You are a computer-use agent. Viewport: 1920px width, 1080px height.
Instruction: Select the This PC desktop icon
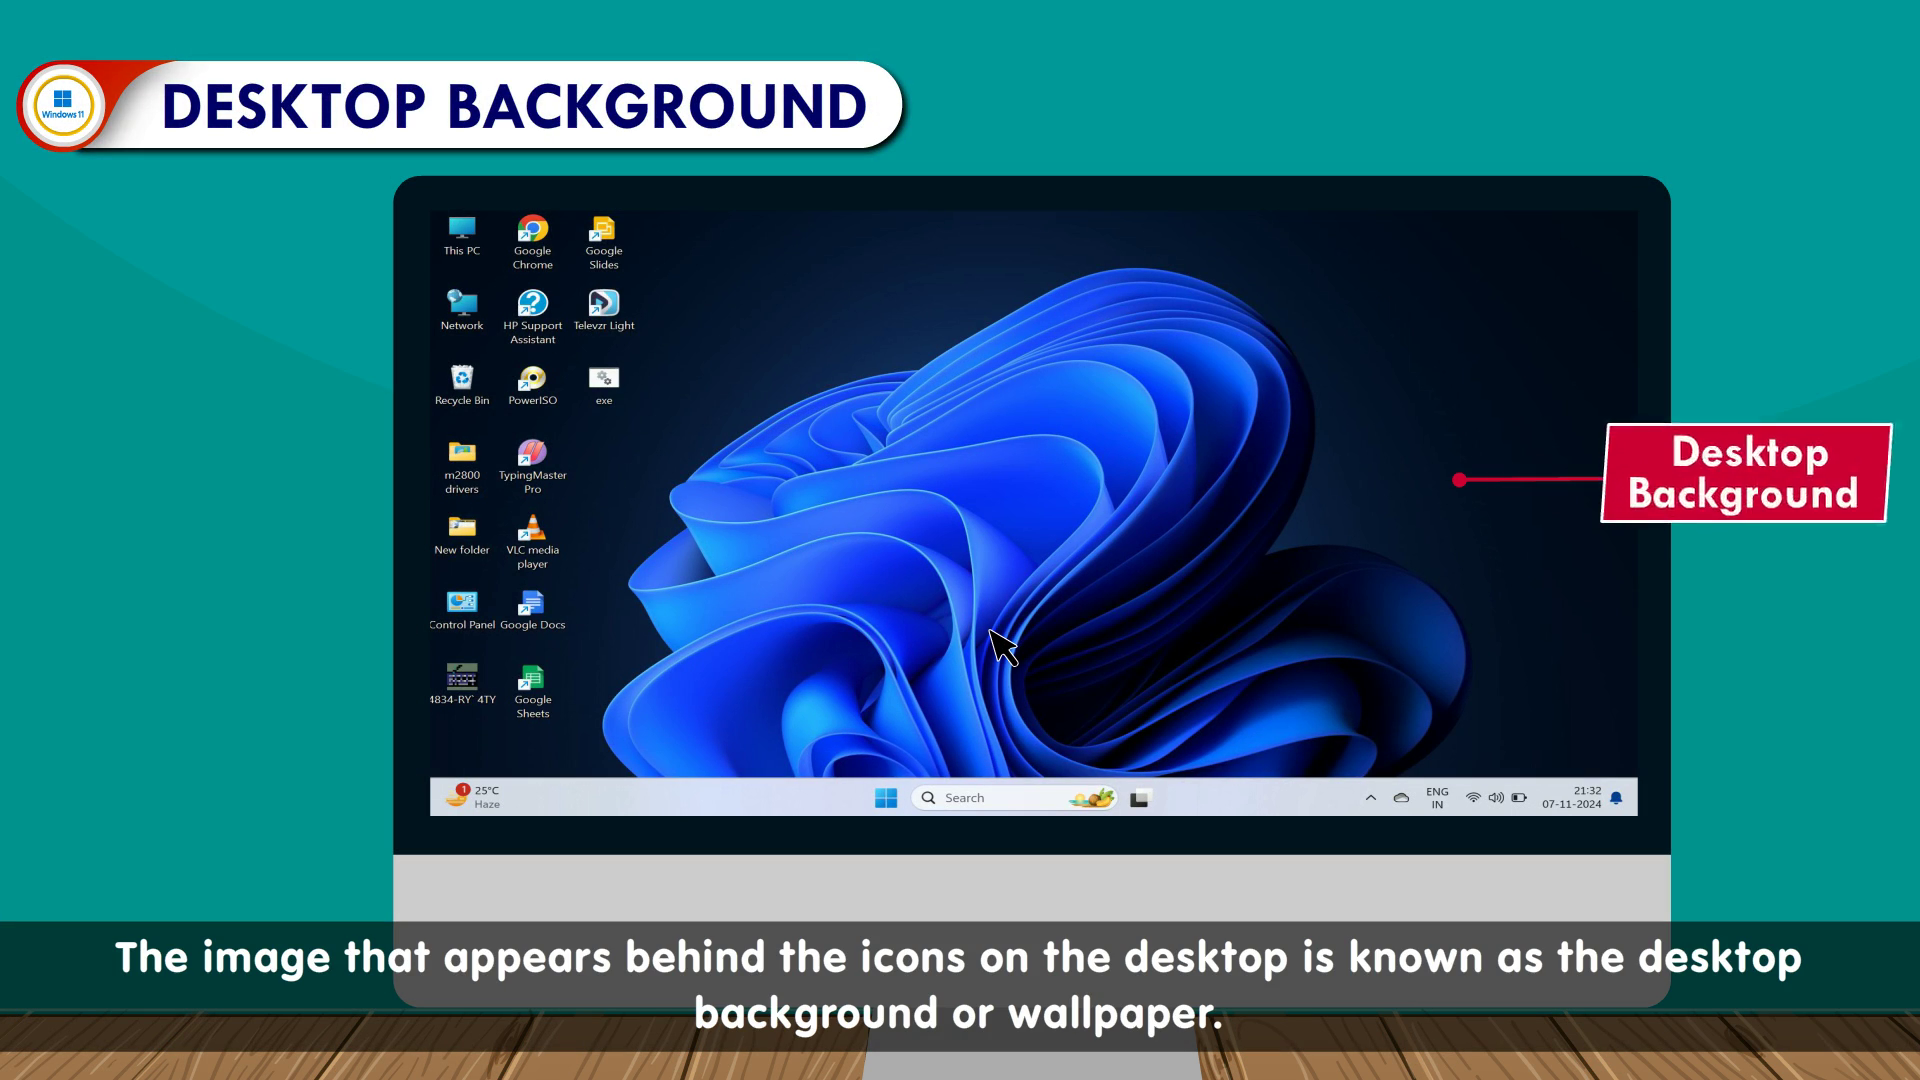coord(461,229)
